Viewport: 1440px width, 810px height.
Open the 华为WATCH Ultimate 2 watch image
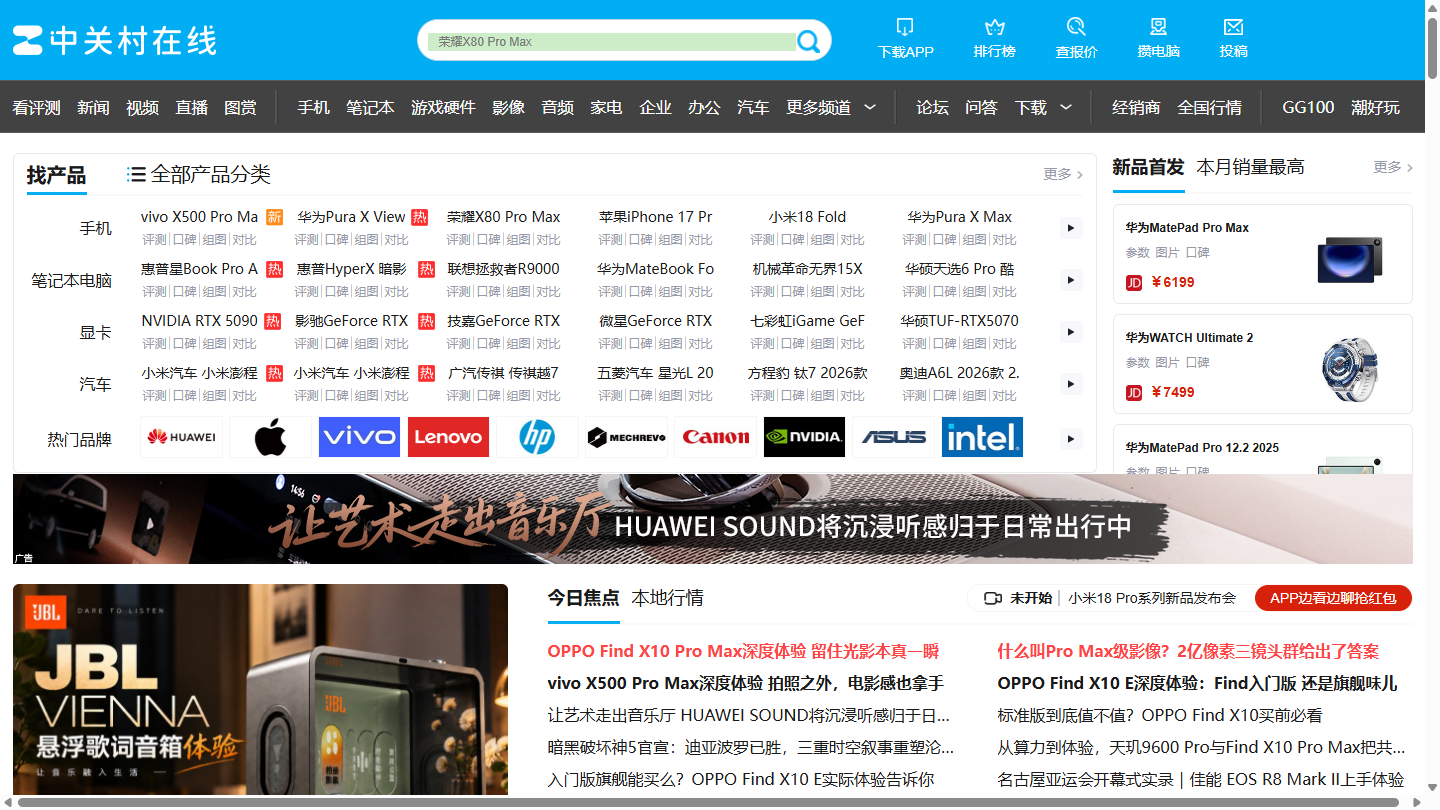(x=1350, y=368)
